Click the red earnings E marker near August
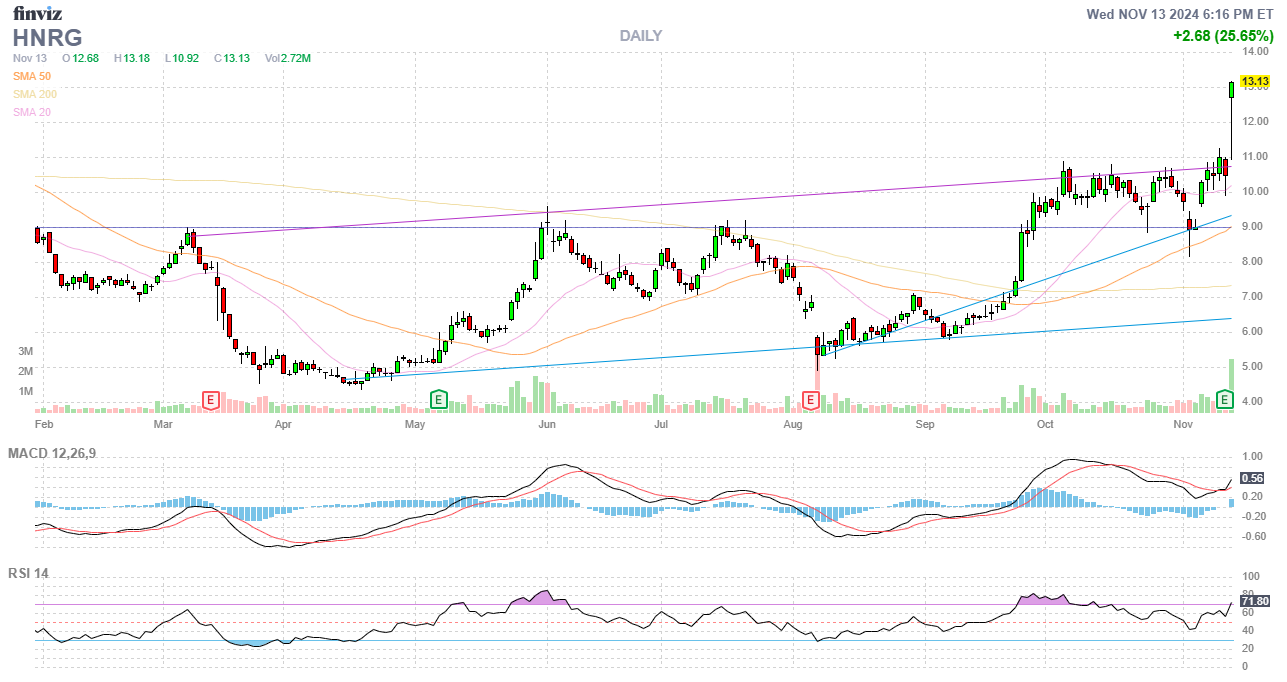Viewport: 1287px width, 682px height. coord(811,400)
